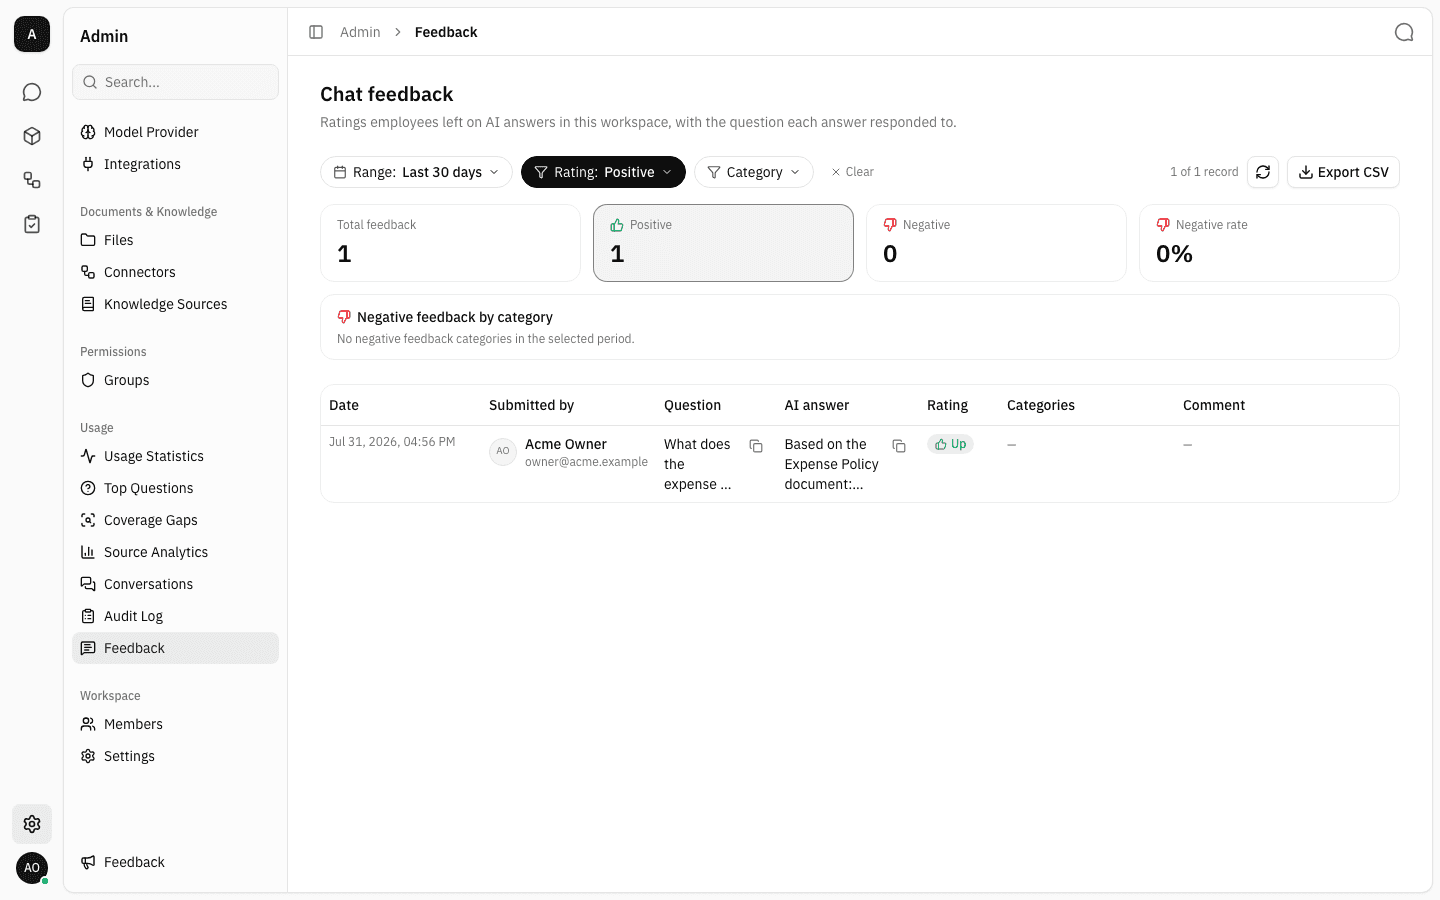Go to Files section
This screenshot has height=900, width=1440.
(x=175, y=240)
